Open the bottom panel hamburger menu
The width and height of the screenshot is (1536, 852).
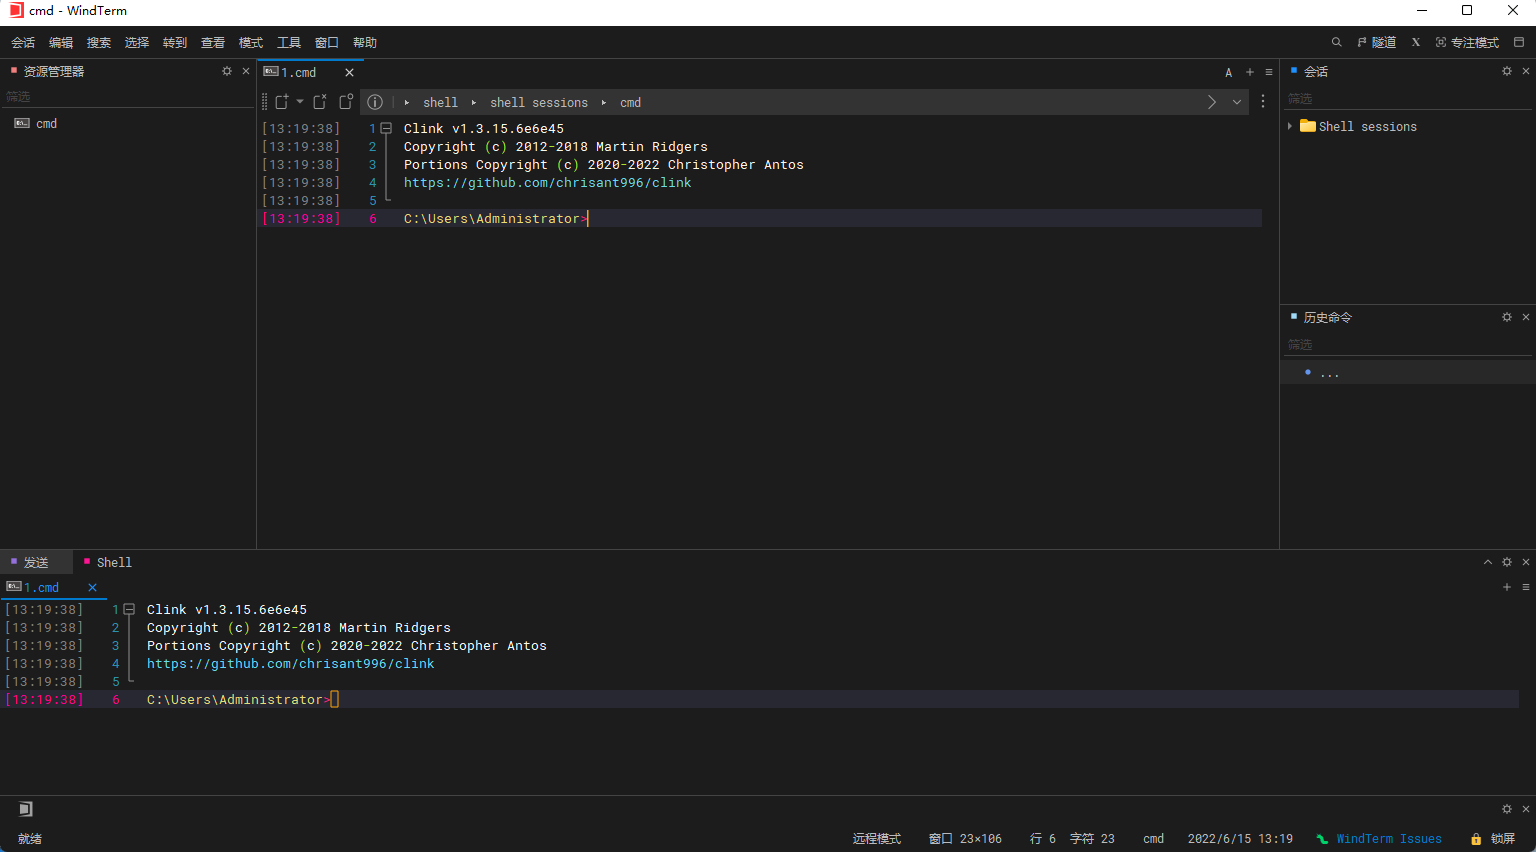(x=1526, y=587)
